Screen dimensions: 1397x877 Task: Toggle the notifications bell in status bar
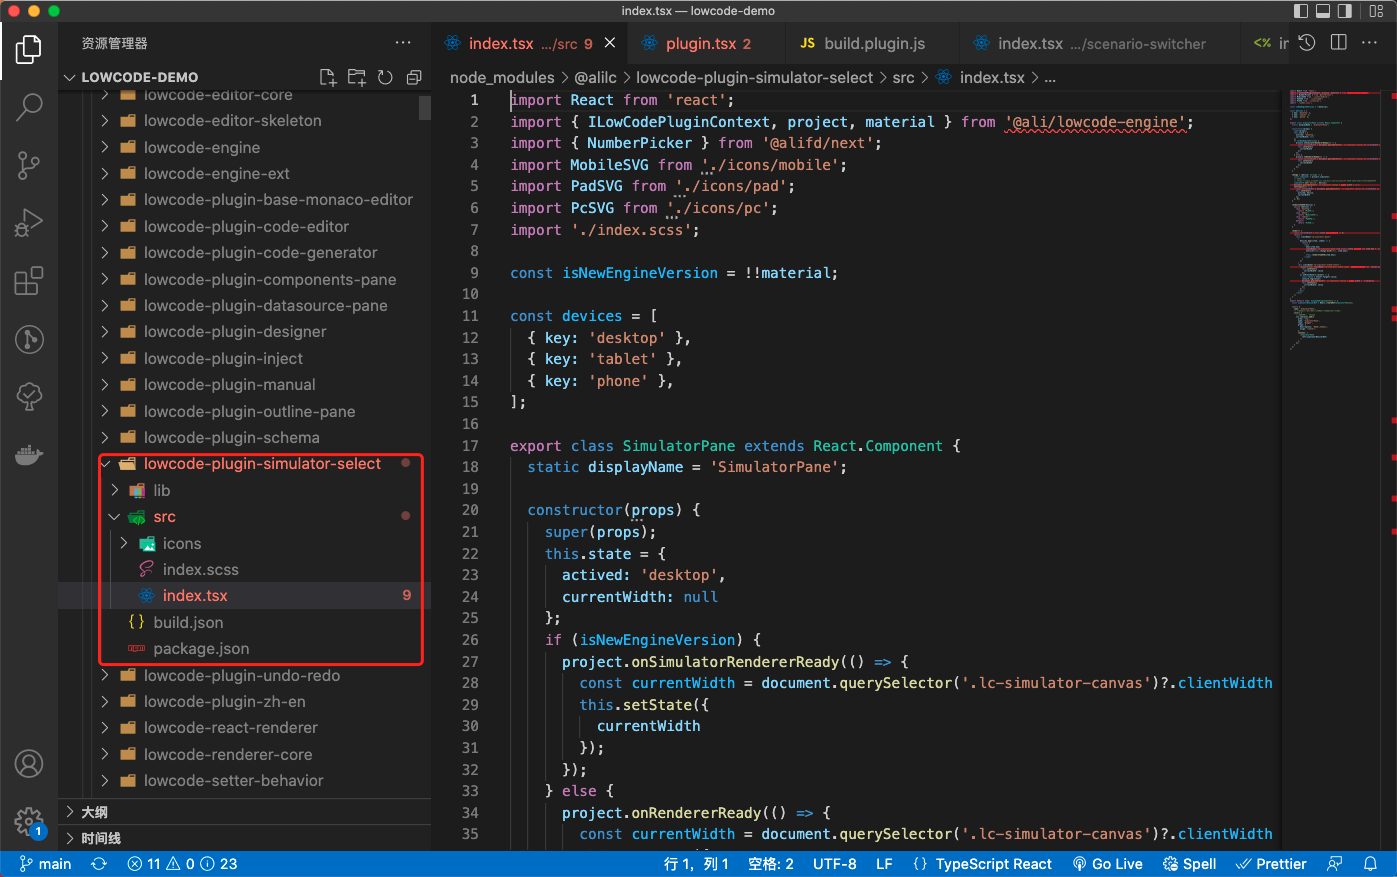[1371, 863]
